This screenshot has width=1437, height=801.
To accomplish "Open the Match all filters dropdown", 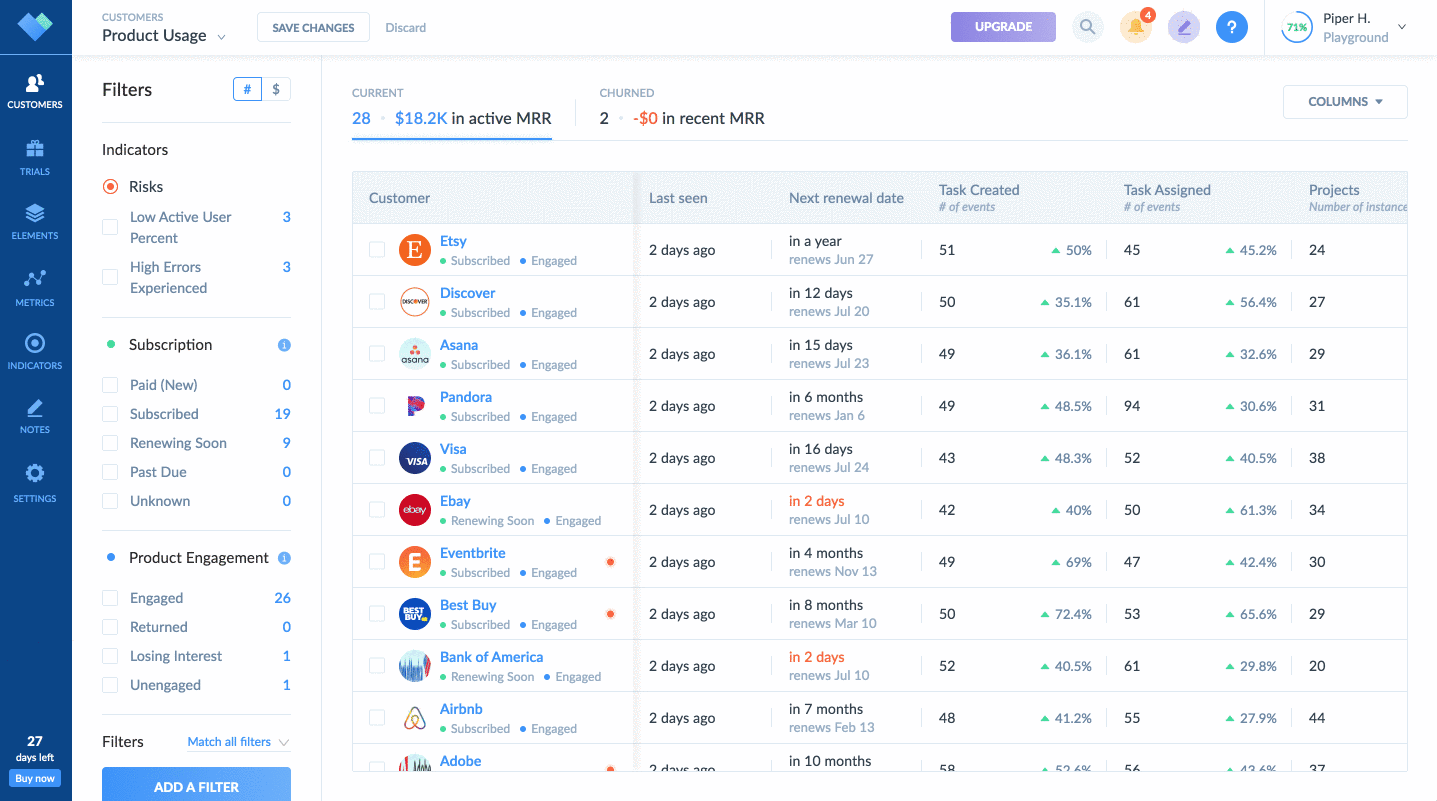I will pos(238,742).
